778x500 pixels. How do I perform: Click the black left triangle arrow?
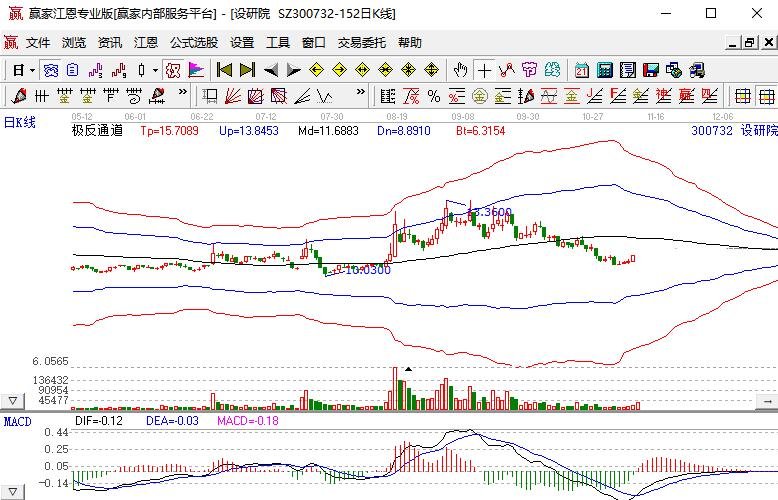click(271, 70)
